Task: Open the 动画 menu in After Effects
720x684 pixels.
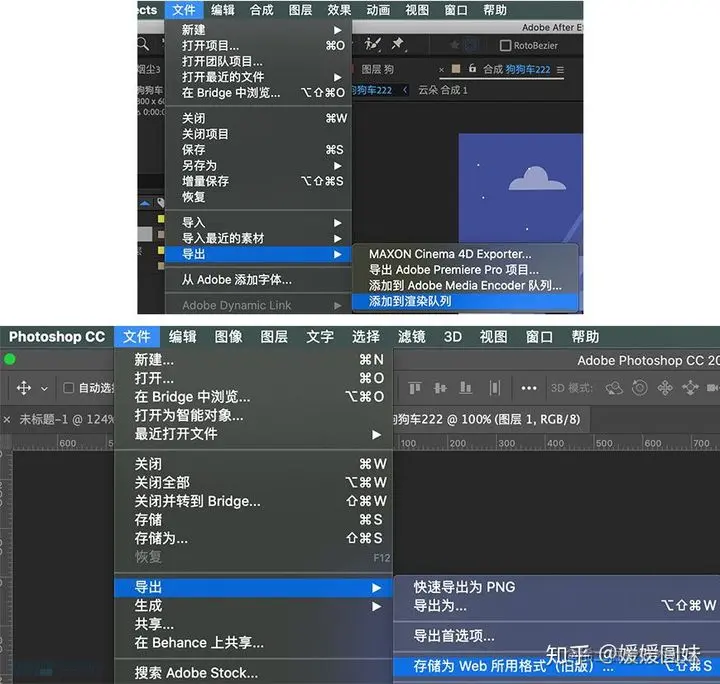Action: click(378, 10)
